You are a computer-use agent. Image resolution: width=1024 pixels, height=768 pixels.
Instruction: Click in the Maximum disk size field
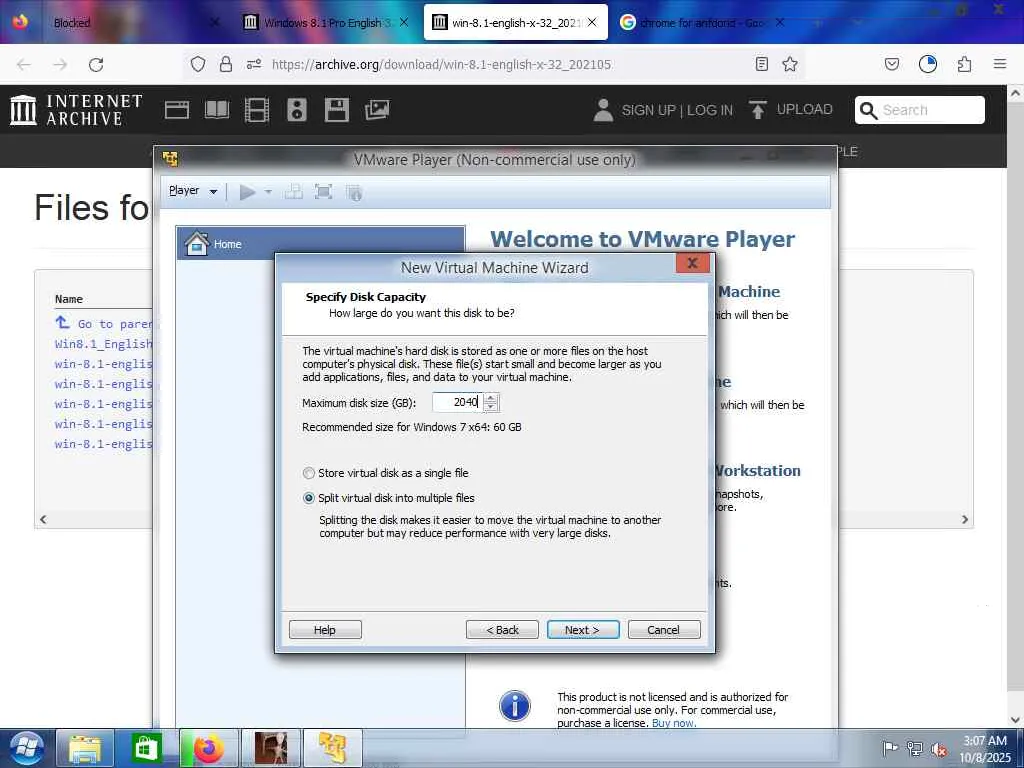point(457,402)
